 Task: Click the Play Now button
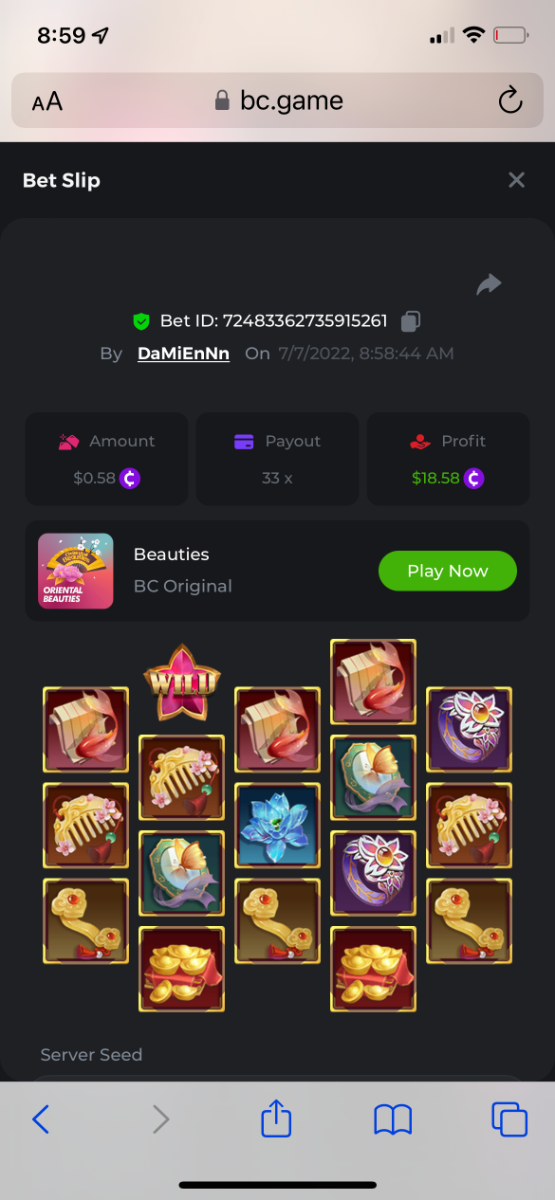click(447, 571)
